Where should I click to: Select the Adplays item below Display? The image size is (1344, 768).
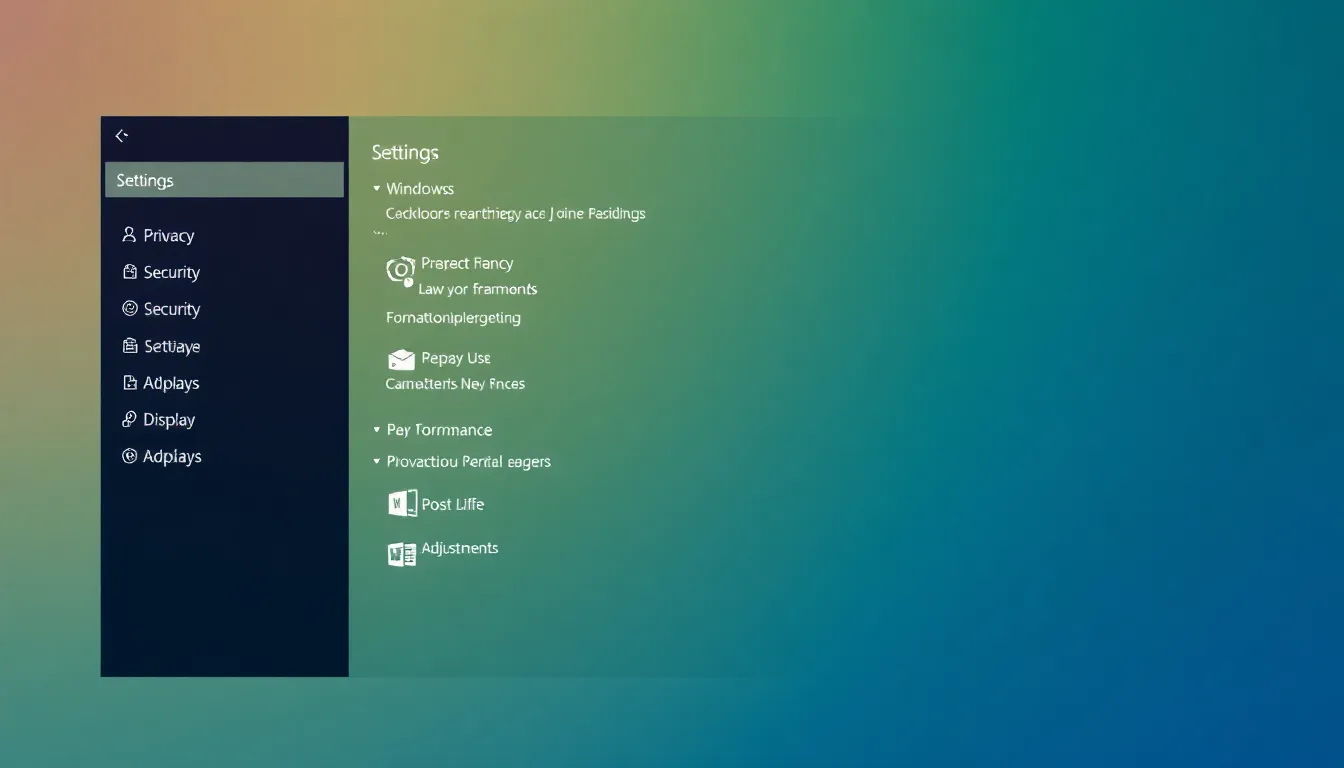pyautogui.click(x=172, y=456)
